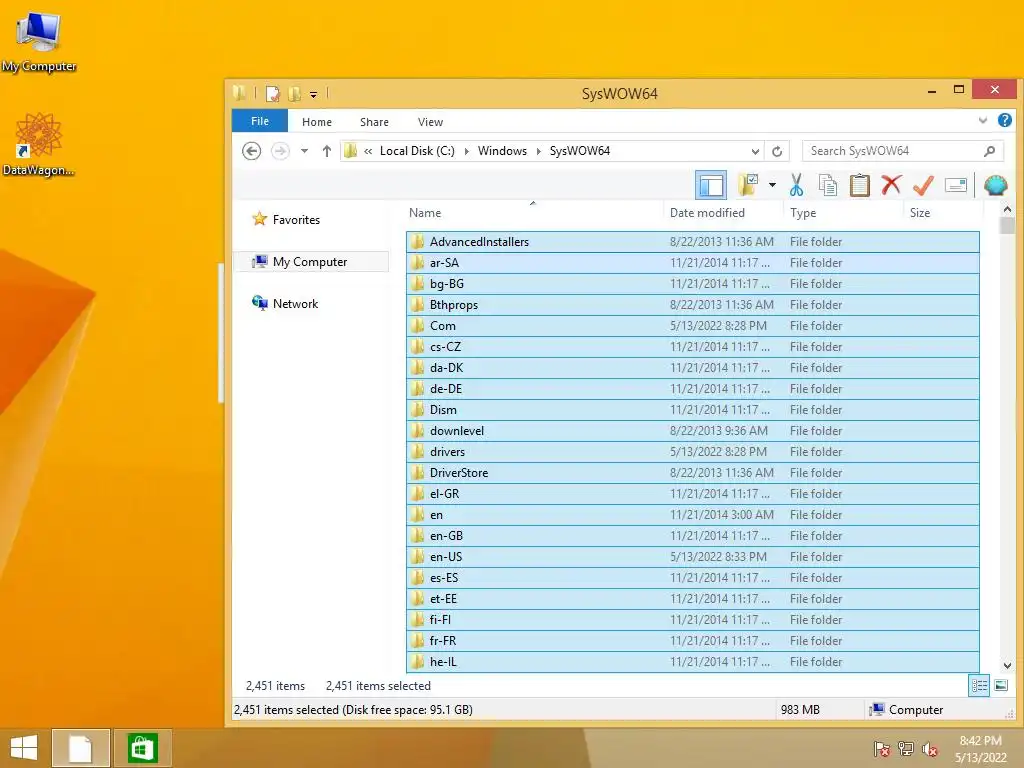Click the muted volume tray icon
The image size is (1024, 768).
(929, 749)
